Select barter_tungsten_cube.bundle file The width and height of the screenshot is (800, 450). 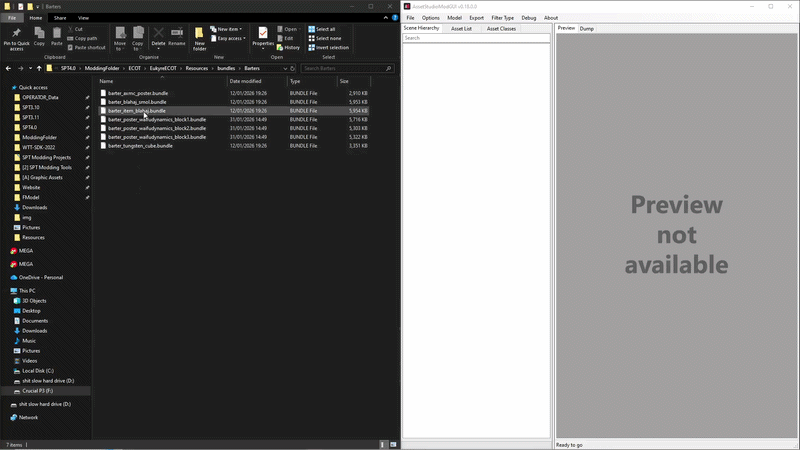(x=233, y=146)
